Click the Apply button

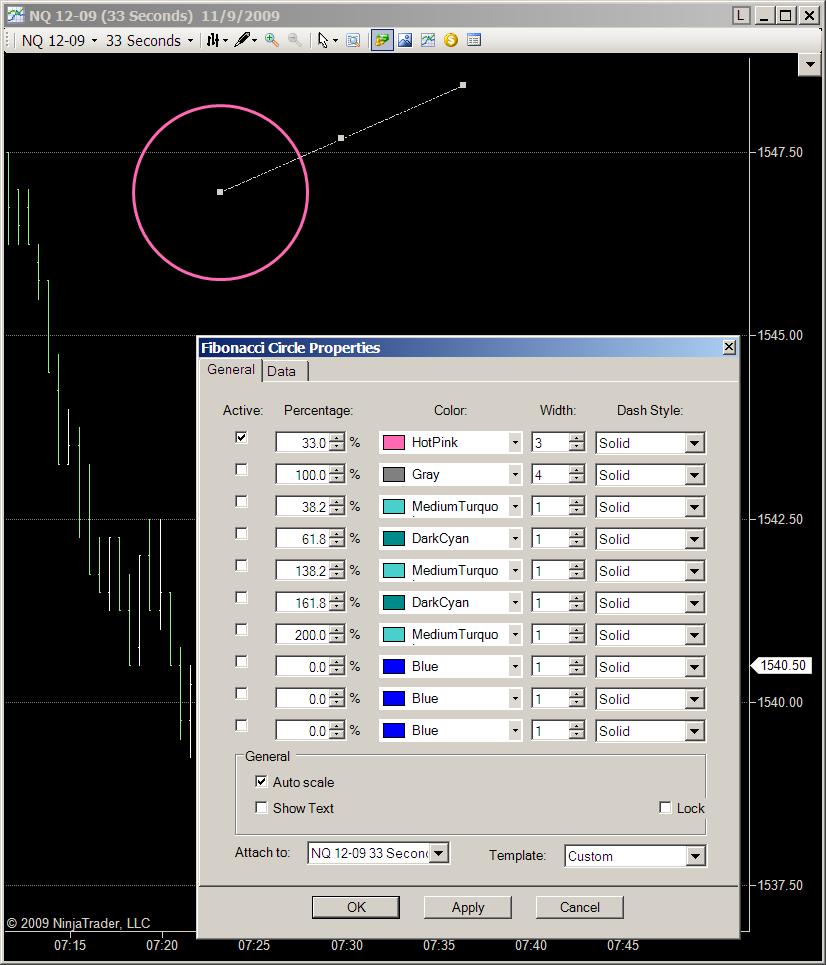[x=468, y=907]
